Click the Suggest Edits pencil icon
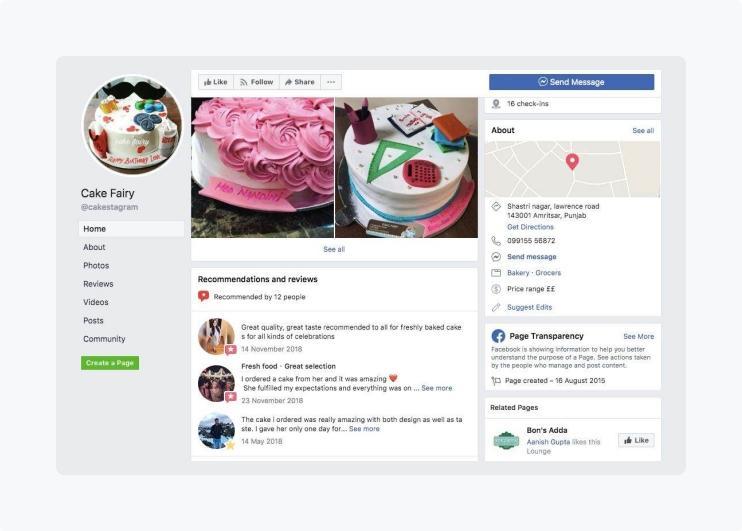Image resolution: width=742 pixels, height=531 pixels. 496,307
